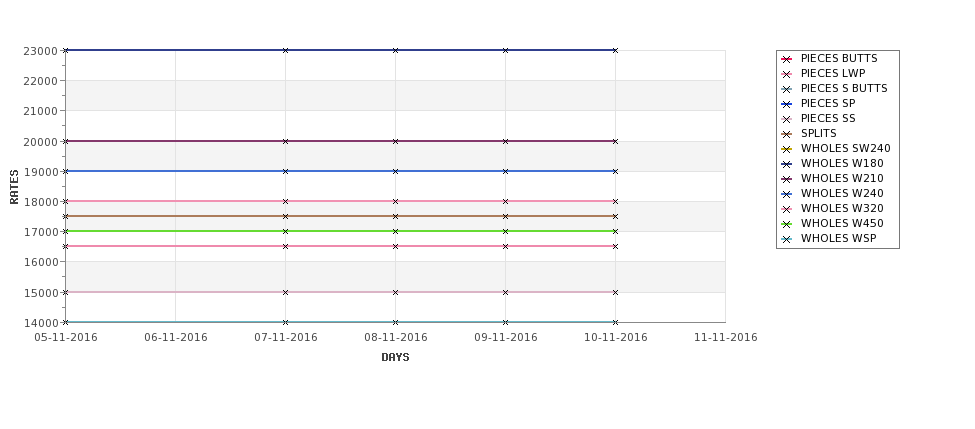Click the 08-11-2016 x-axis date label
Image resolution: width=975 pixels, height=429 pixels.
pyautogui.click(x=395, y=338)
